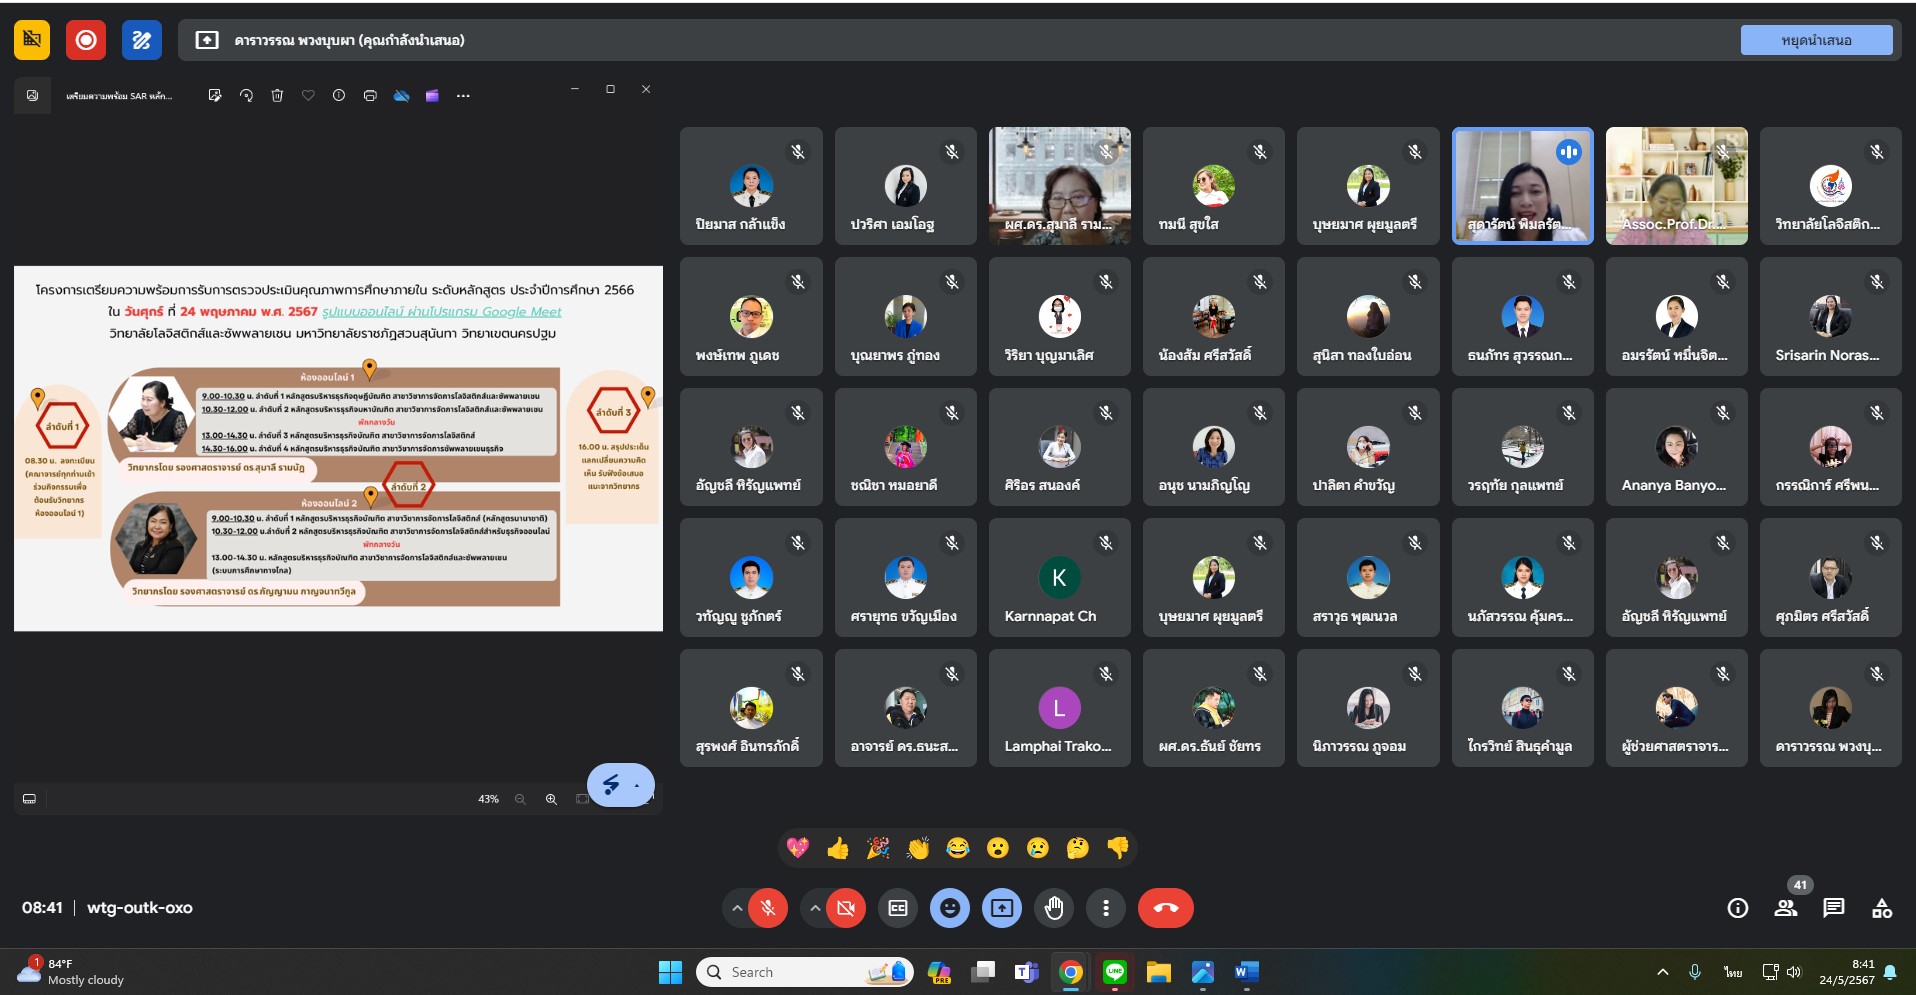Toggle closed captions on
The height and width of the screenshot is (995, 1916).
(x=898, y=908)
